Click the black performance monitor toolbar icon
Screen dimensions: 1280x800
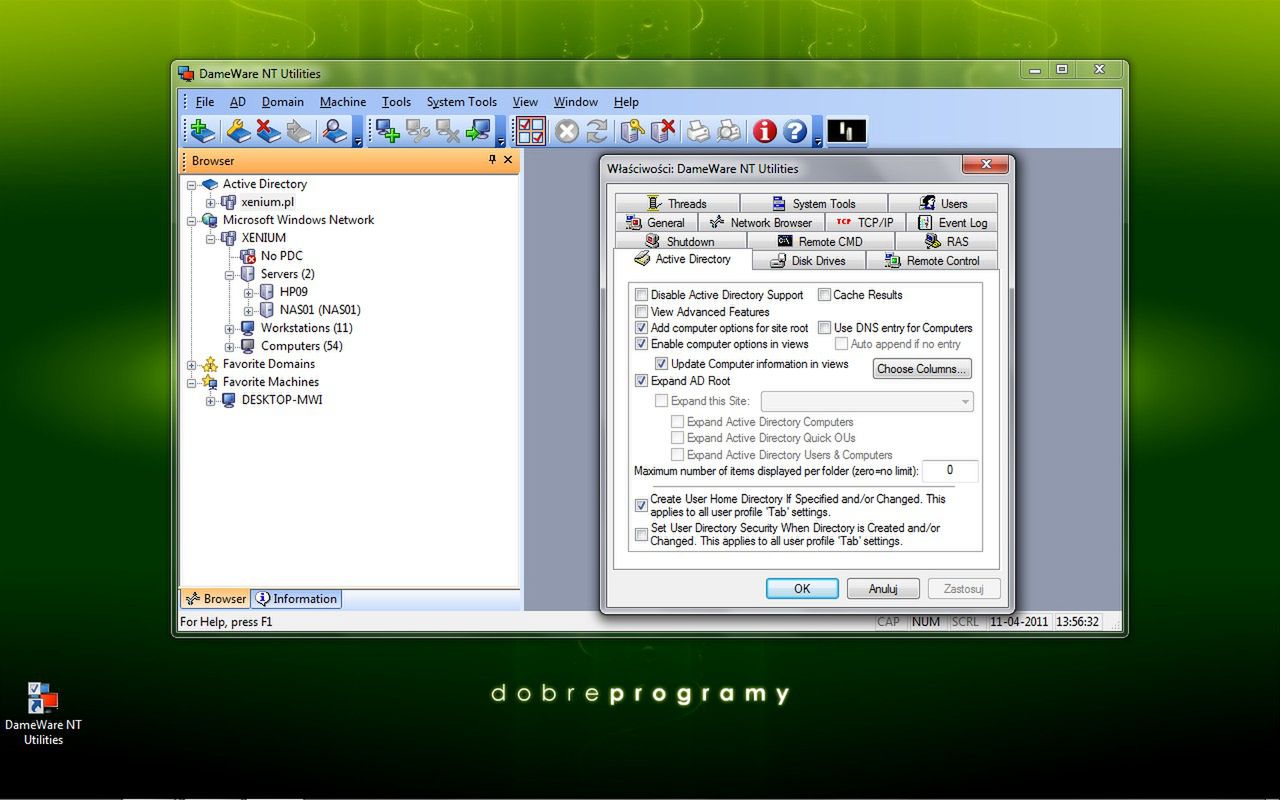point(847,131)
